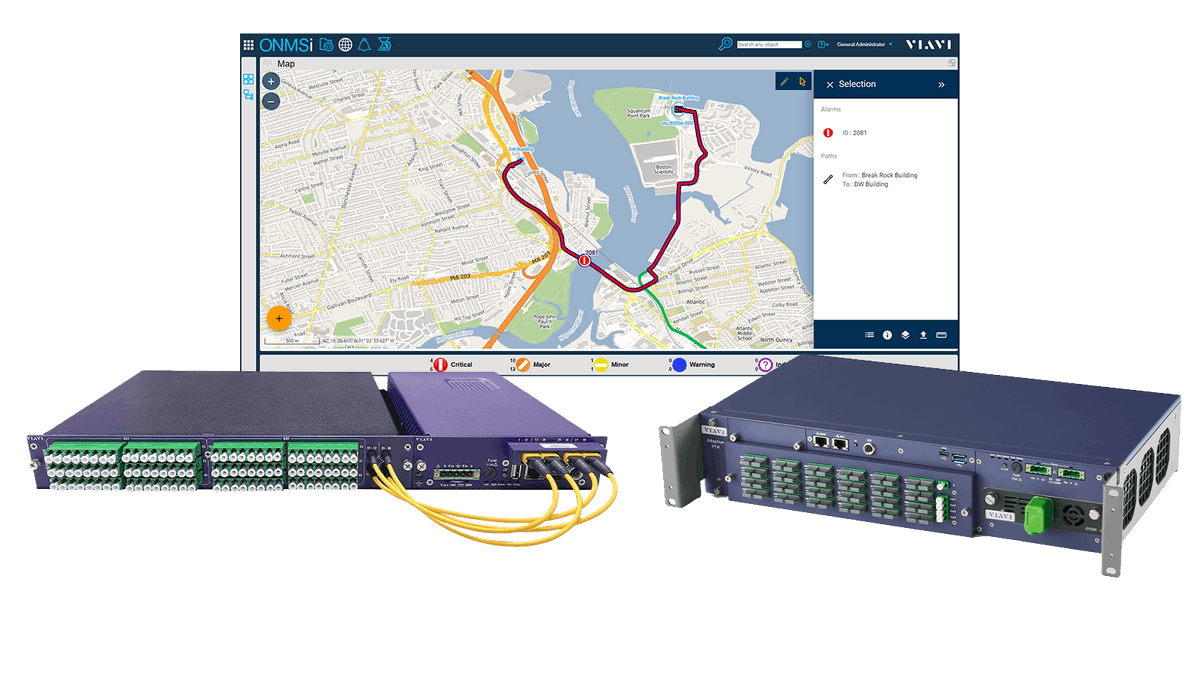Click the orange plus button on the map
The width and height of the screenshot is (1200, 675).
pos(278,318)
